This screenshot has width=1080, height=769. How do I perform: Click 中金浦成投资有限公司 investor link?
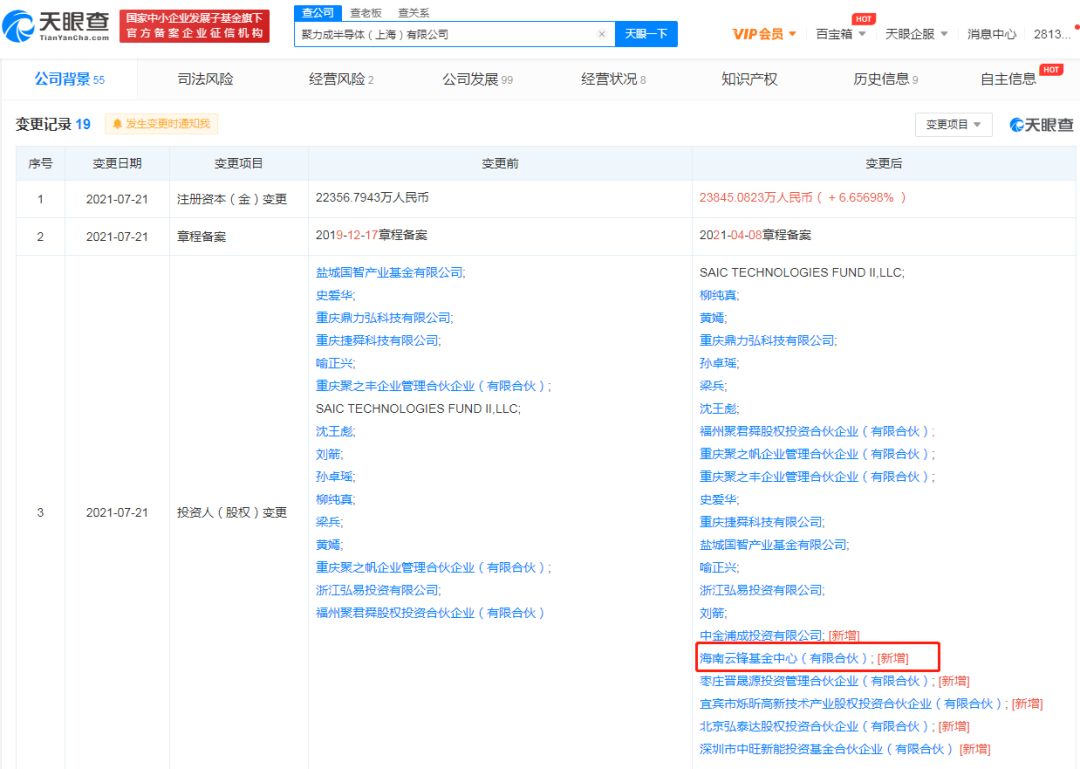pos(761,635)
